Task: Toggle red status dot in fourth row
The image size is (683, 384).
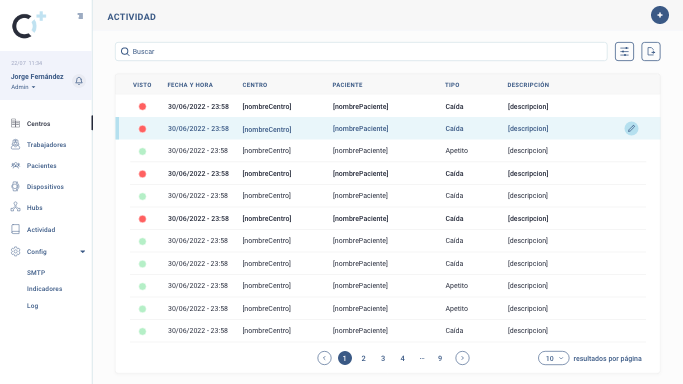Action: pyautogui.click(x=142, y=174)
